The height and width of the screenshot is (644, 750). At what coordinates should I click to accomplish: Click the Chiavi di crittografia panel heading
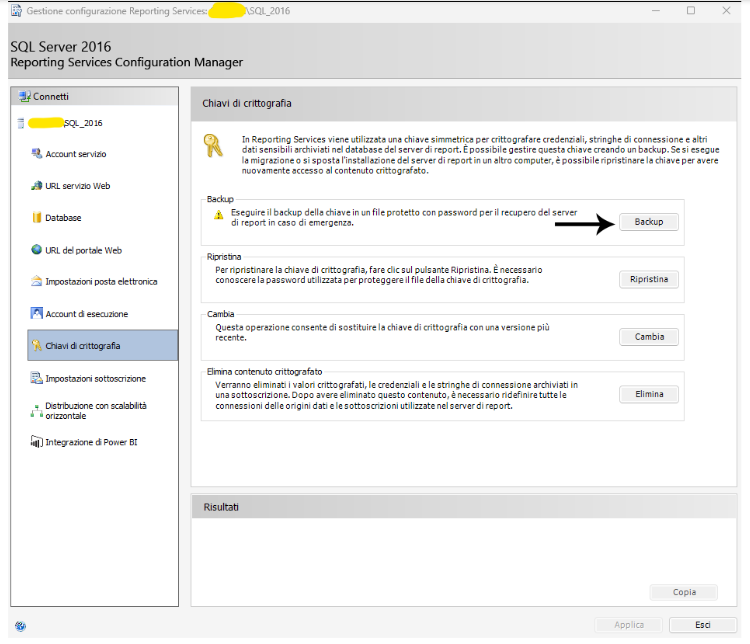click(x=247, y=103)
